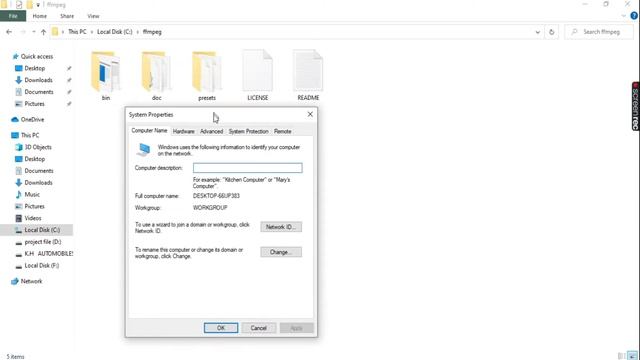Click ffmpeg in address path
The width and height of the screenshot is (640, 360).
152,32
